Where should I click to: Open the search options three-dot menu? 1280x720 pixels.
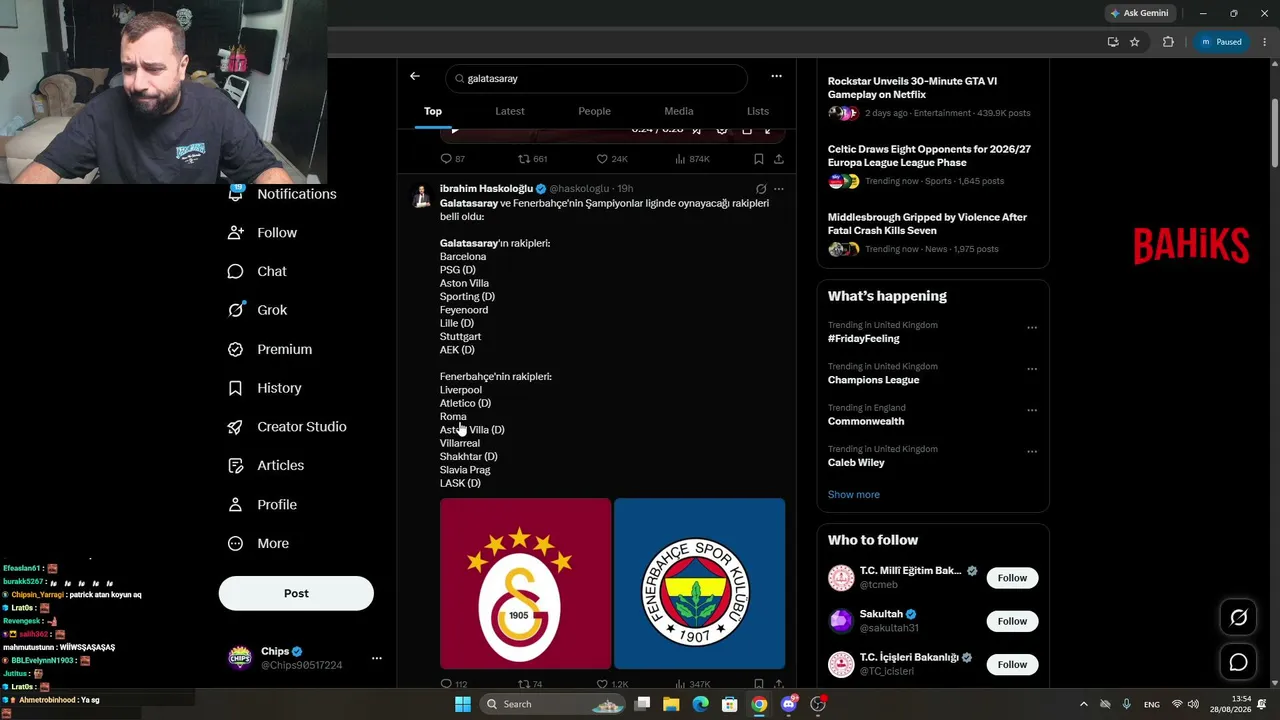point(776,76)
